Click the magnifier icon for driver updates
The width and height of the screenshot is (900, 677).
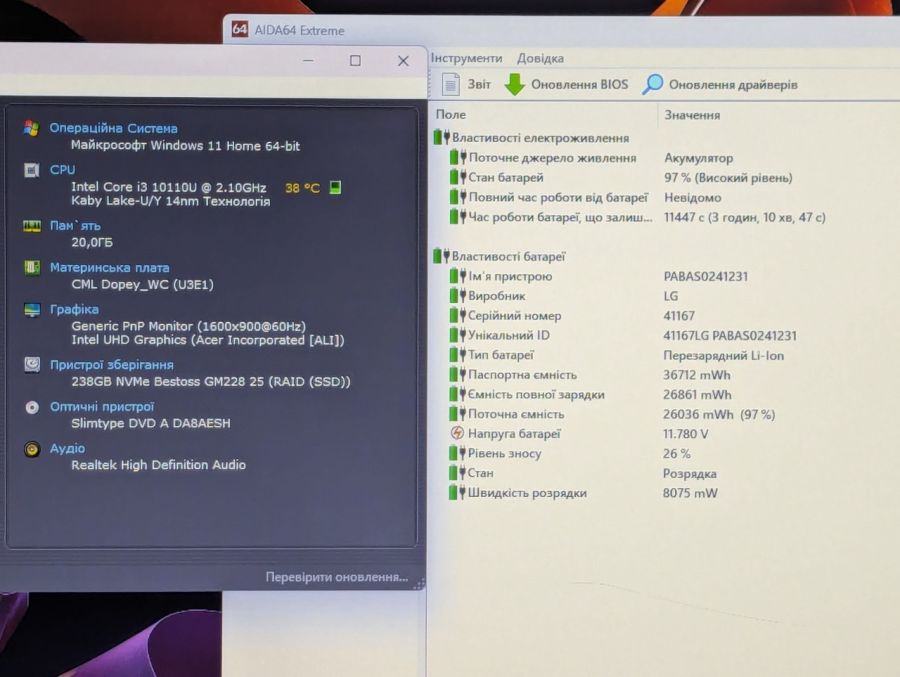653,84
